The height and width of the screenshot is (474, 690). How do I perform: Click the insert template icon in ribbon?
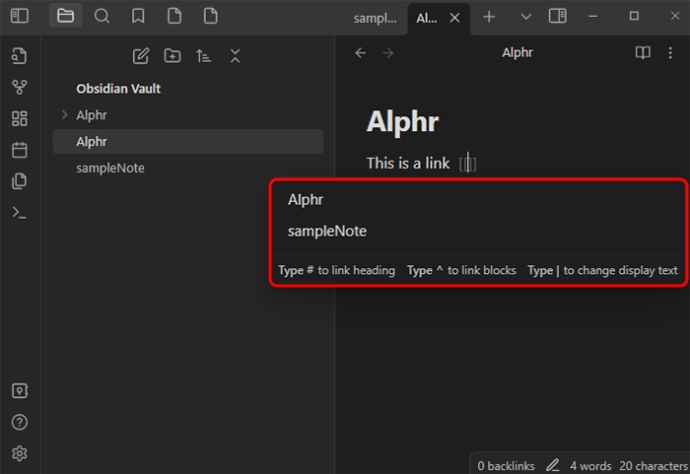19,181
